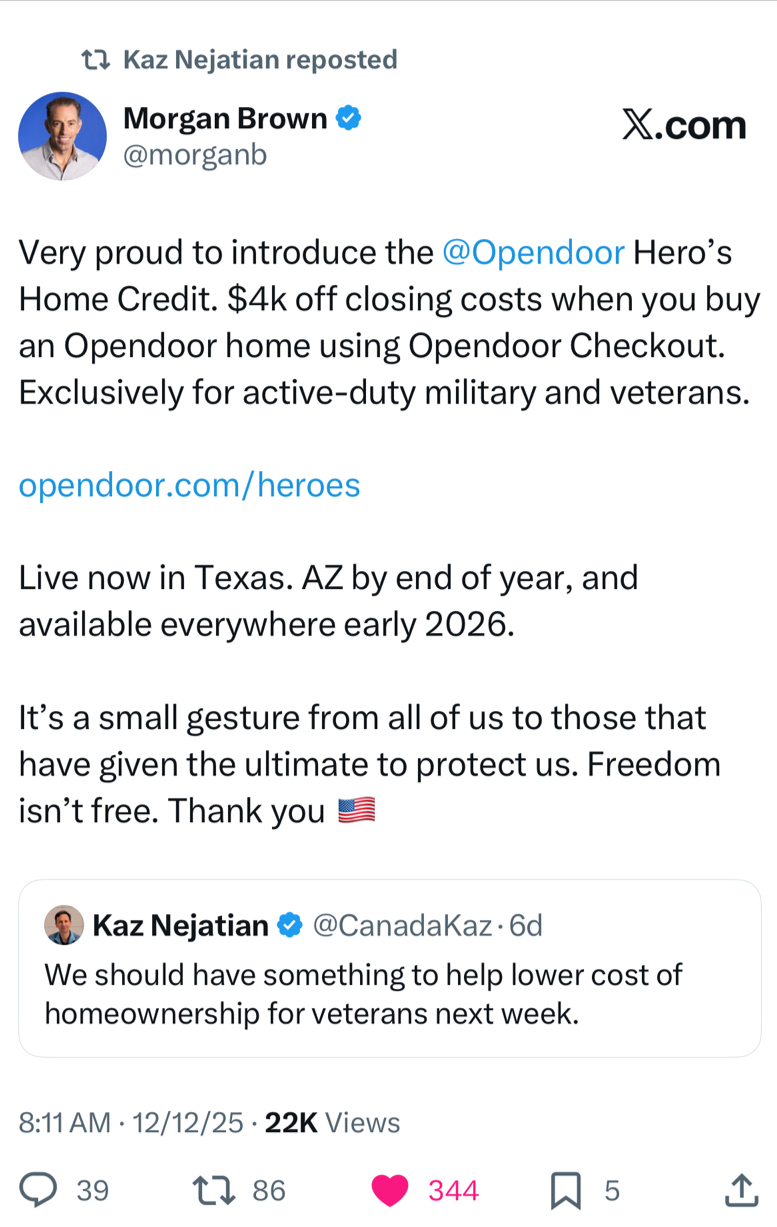Click Kaz Nejatian's verified badge in quote
Screen dimensions: 777x1227
click(289, 926)
